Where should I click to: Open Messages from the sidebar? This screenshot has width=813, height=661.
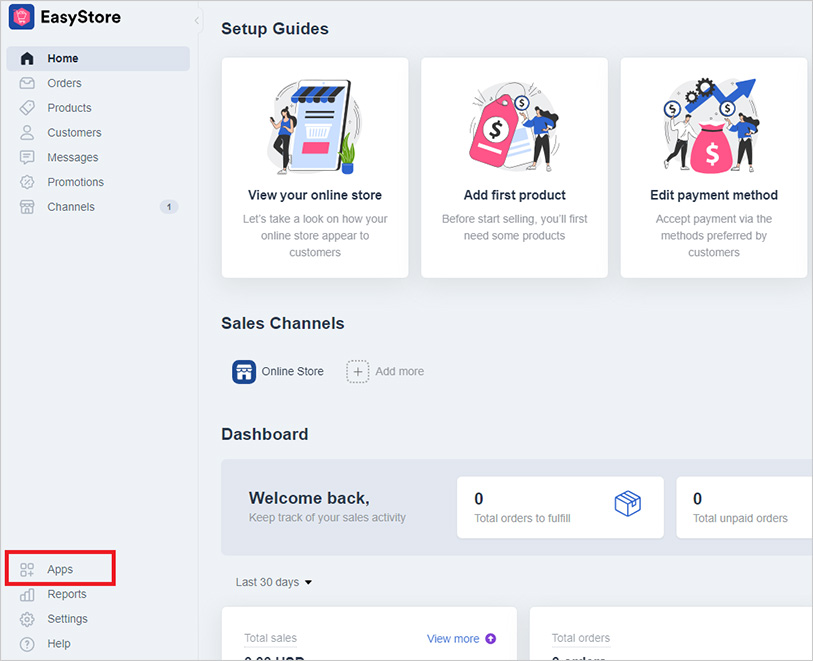71,157
